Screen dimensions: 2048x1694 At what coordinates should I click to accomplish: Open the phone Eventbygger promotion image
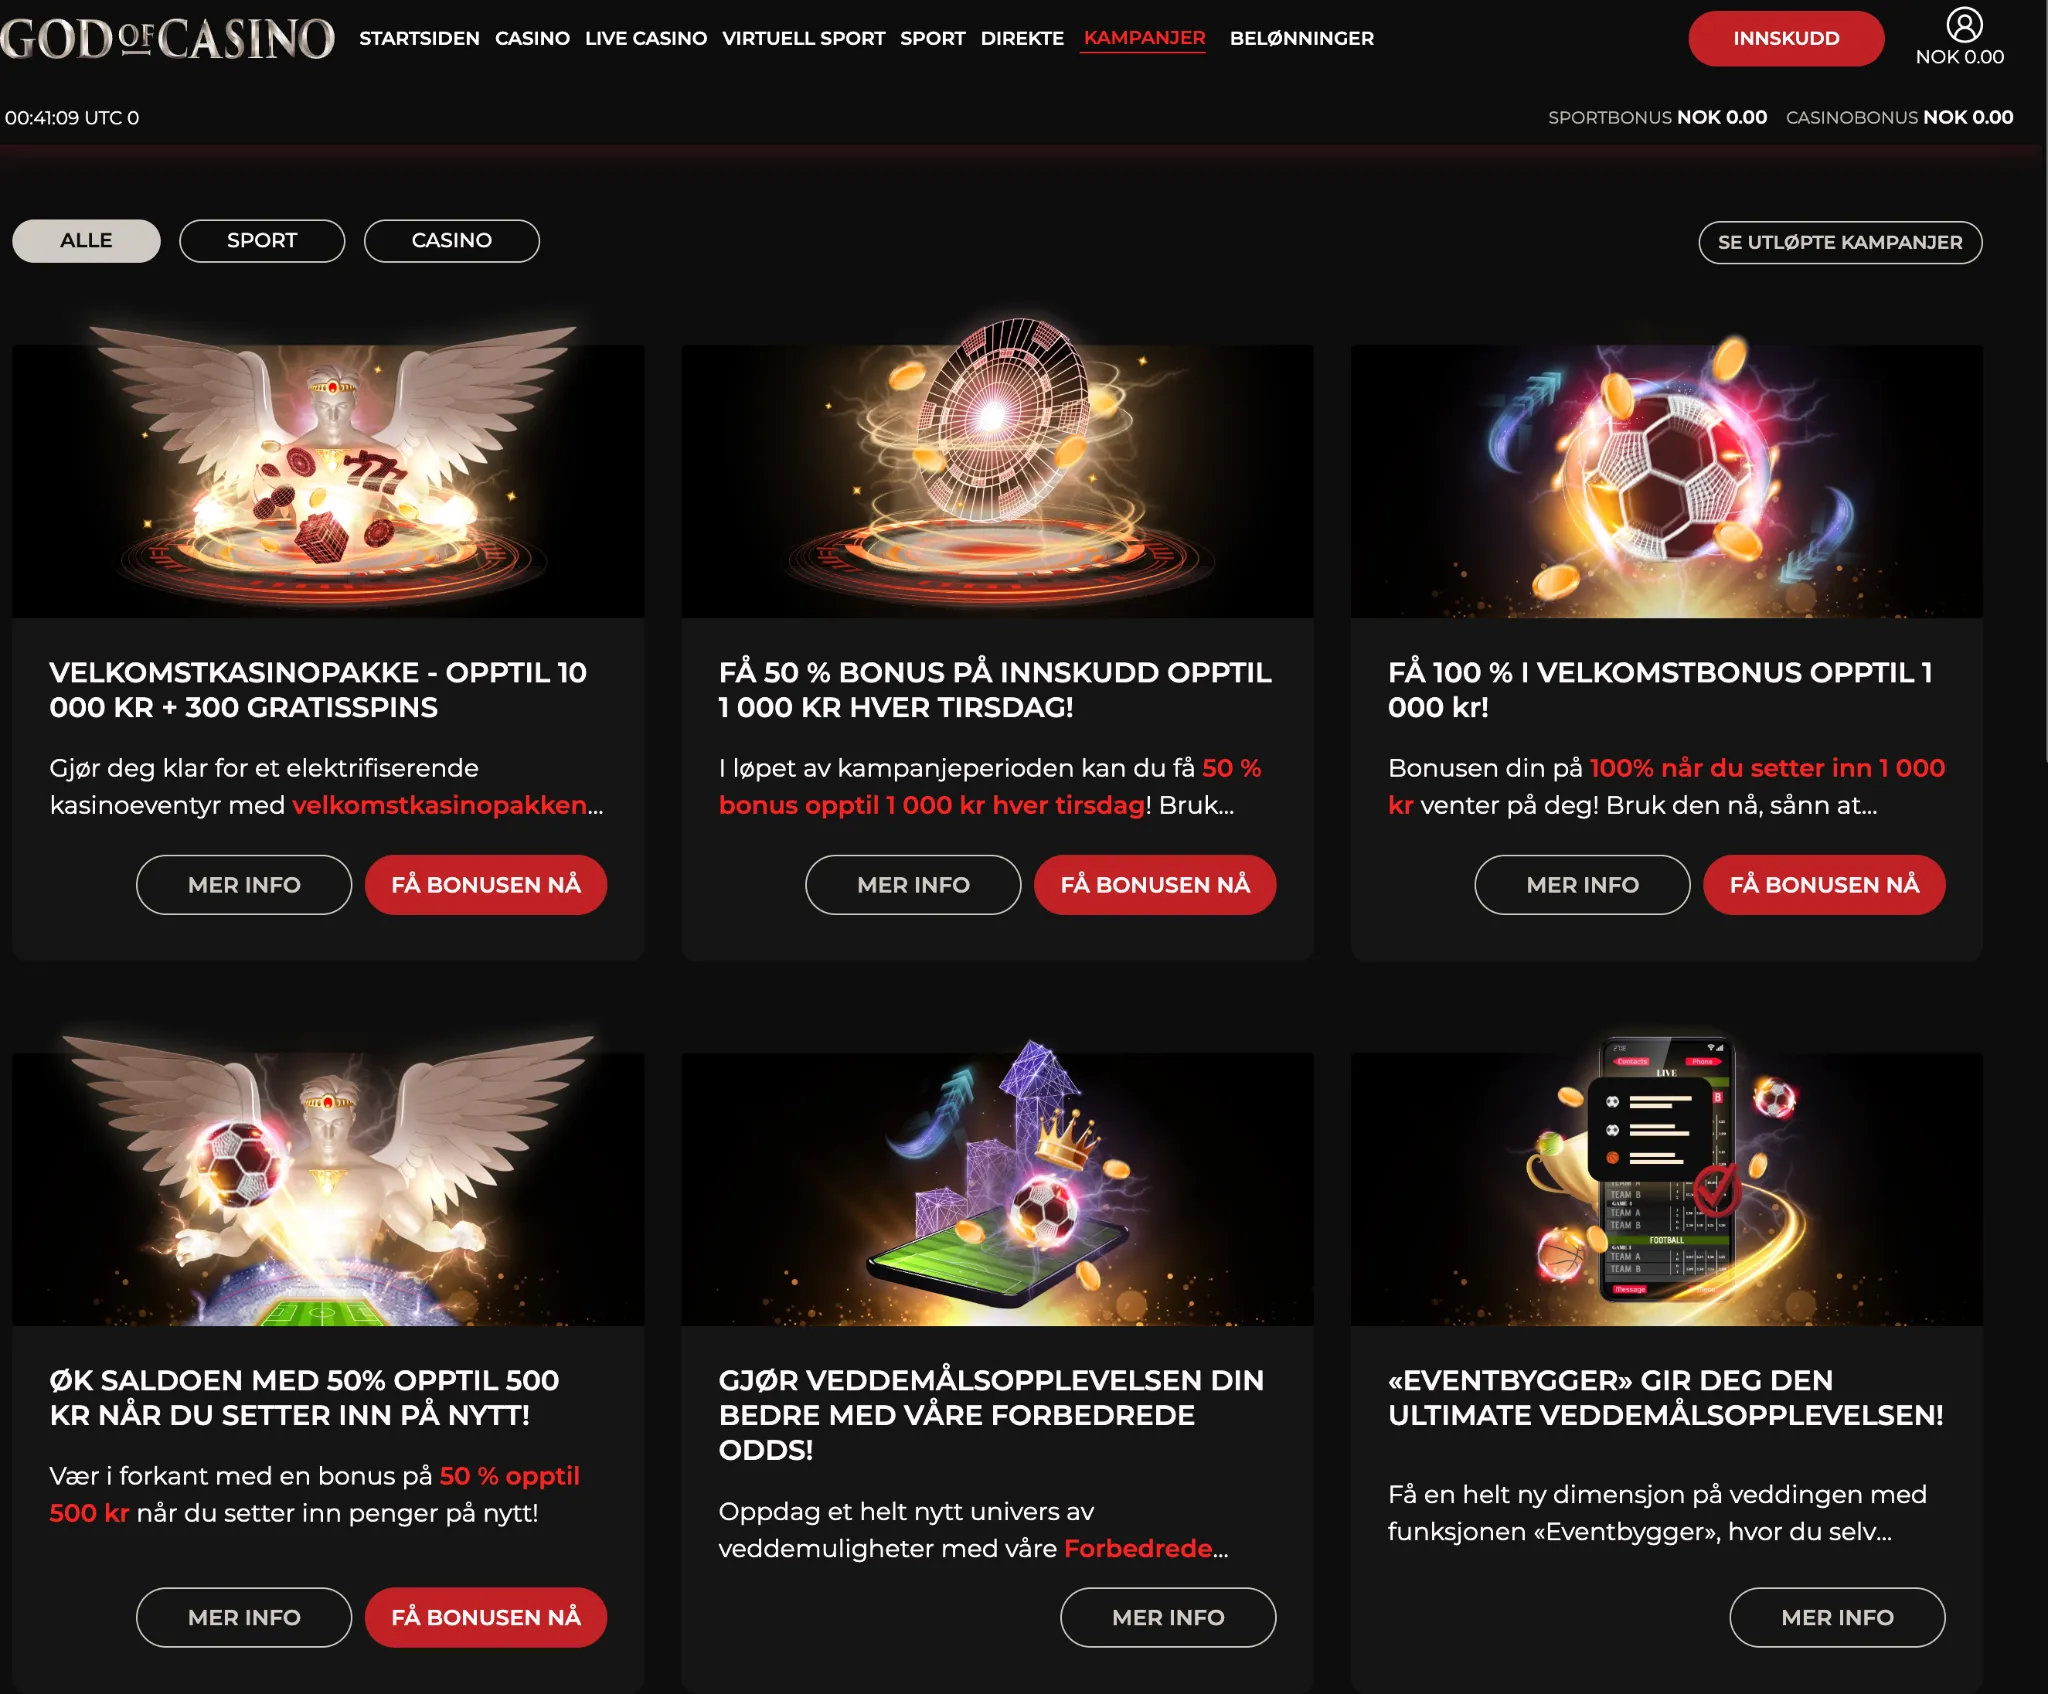(1666, 1180)
